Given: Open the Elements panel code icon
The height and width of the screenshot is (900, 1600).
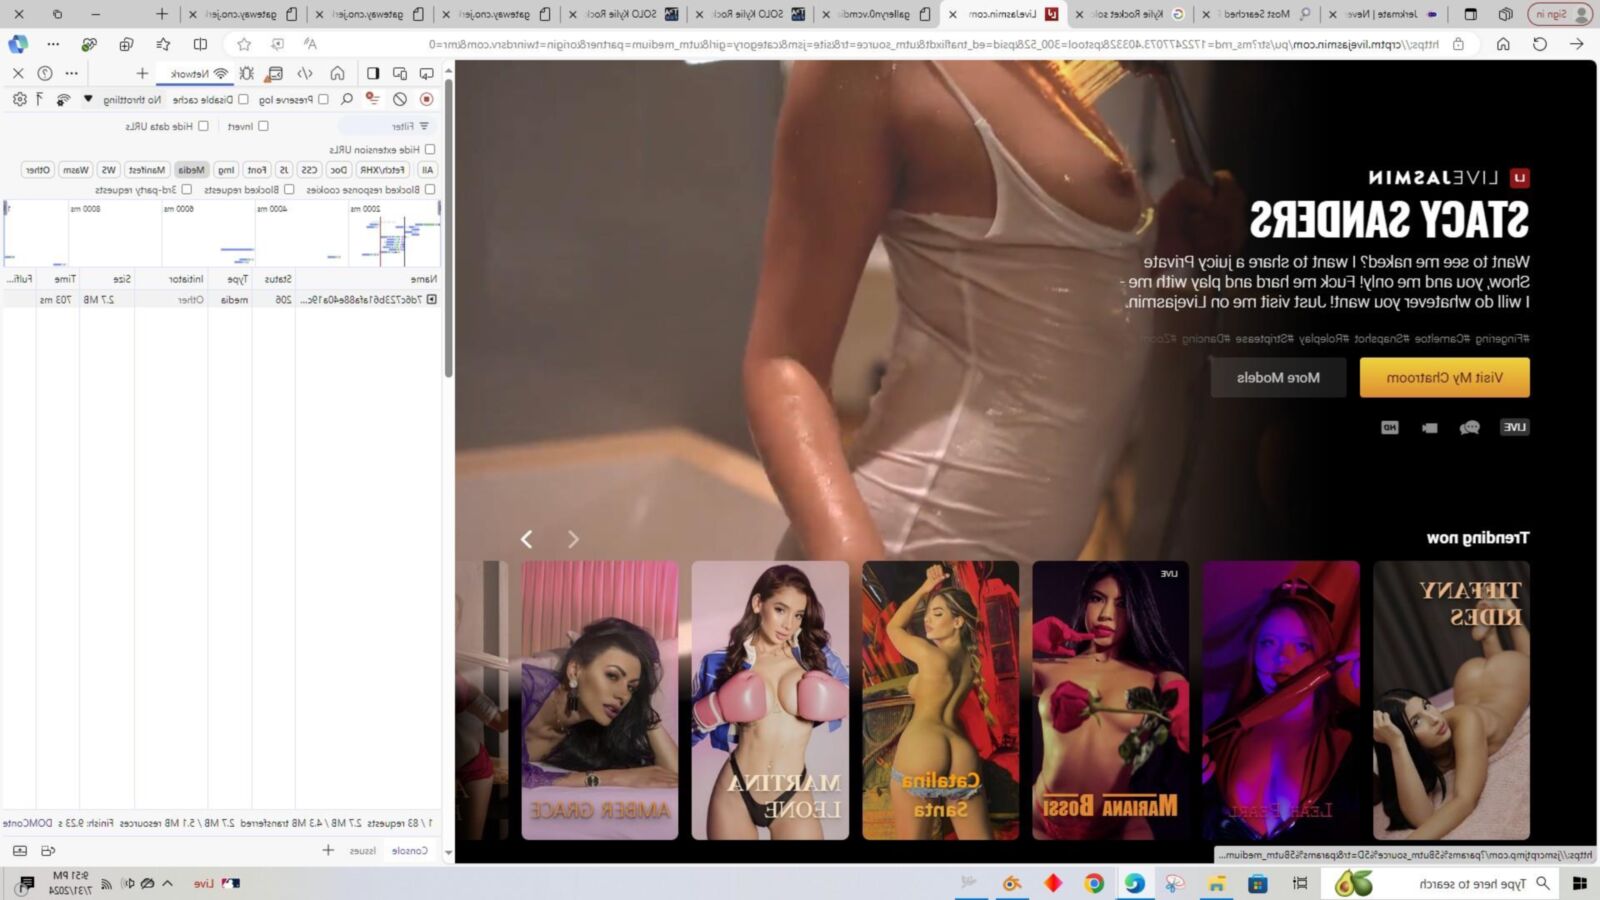Looking at the screenshot, I should 306,73.
